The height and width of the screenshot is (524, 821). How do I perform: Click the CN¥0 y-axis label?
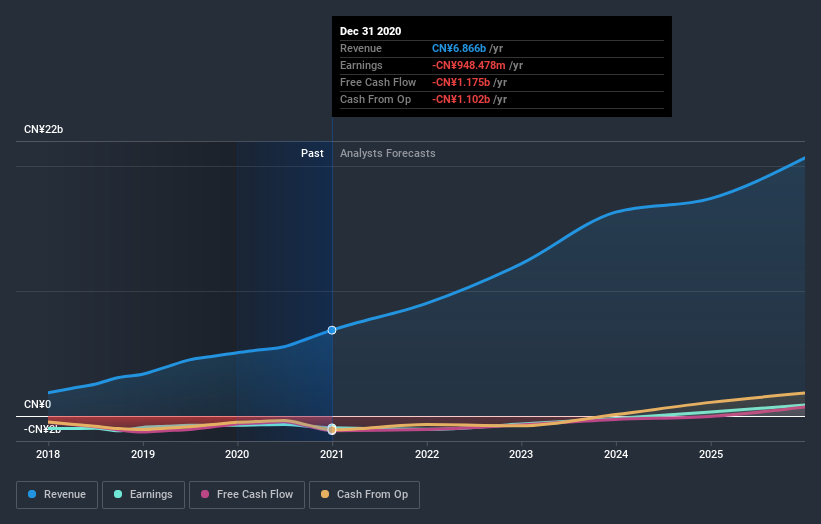[x=38, y=405]
